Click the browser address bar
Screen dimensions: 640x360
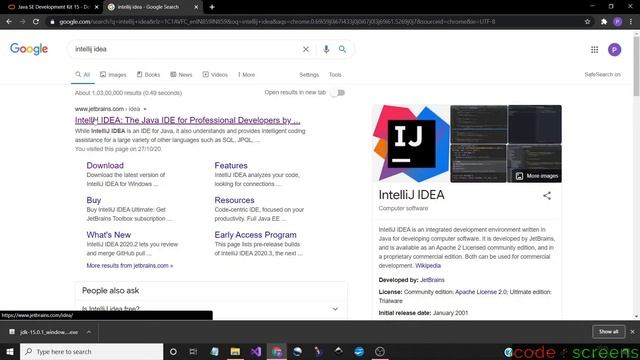click(x=314, y=22)
